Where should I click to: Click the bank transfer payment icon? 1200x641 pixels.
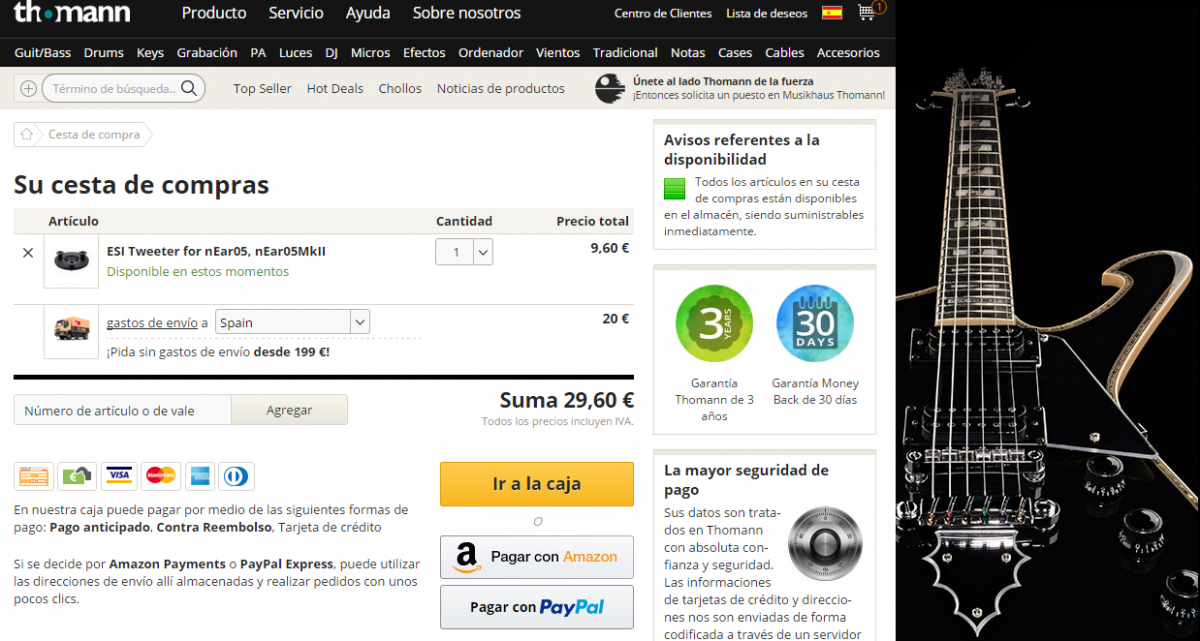click(34, 476)
